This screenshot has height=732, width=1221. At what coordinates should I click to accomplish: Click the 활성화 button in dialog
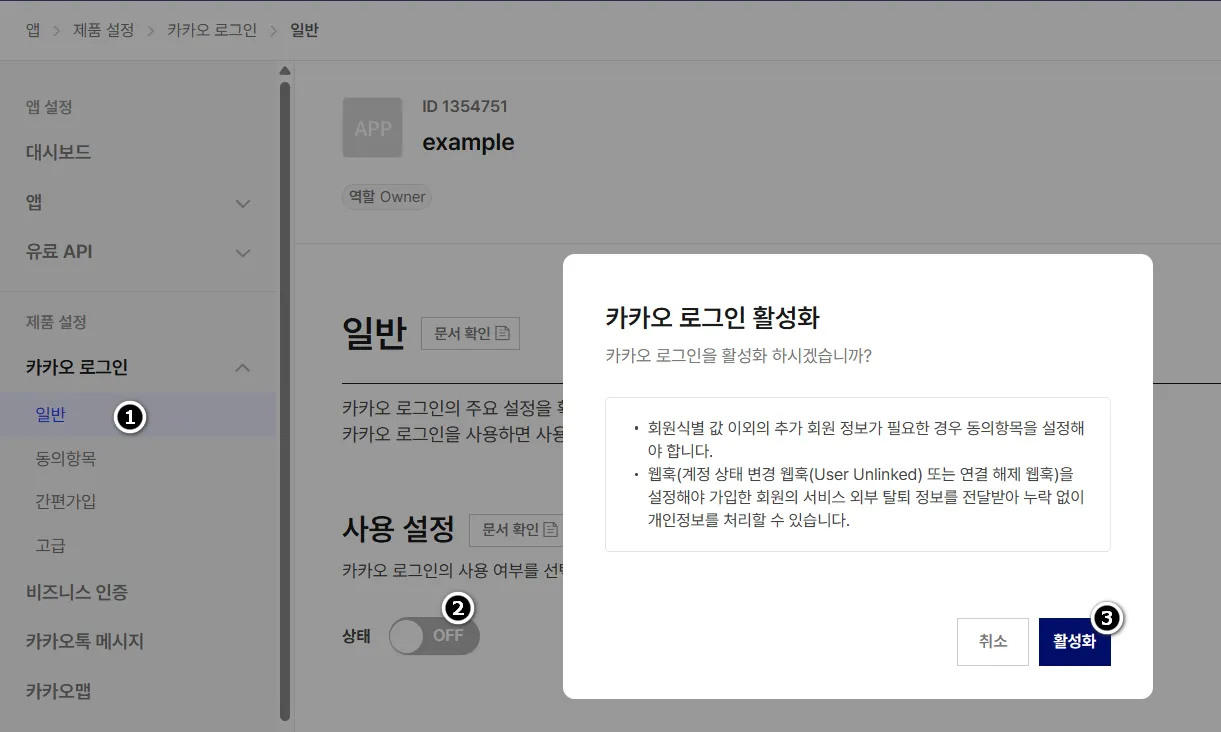[1074, 642]
